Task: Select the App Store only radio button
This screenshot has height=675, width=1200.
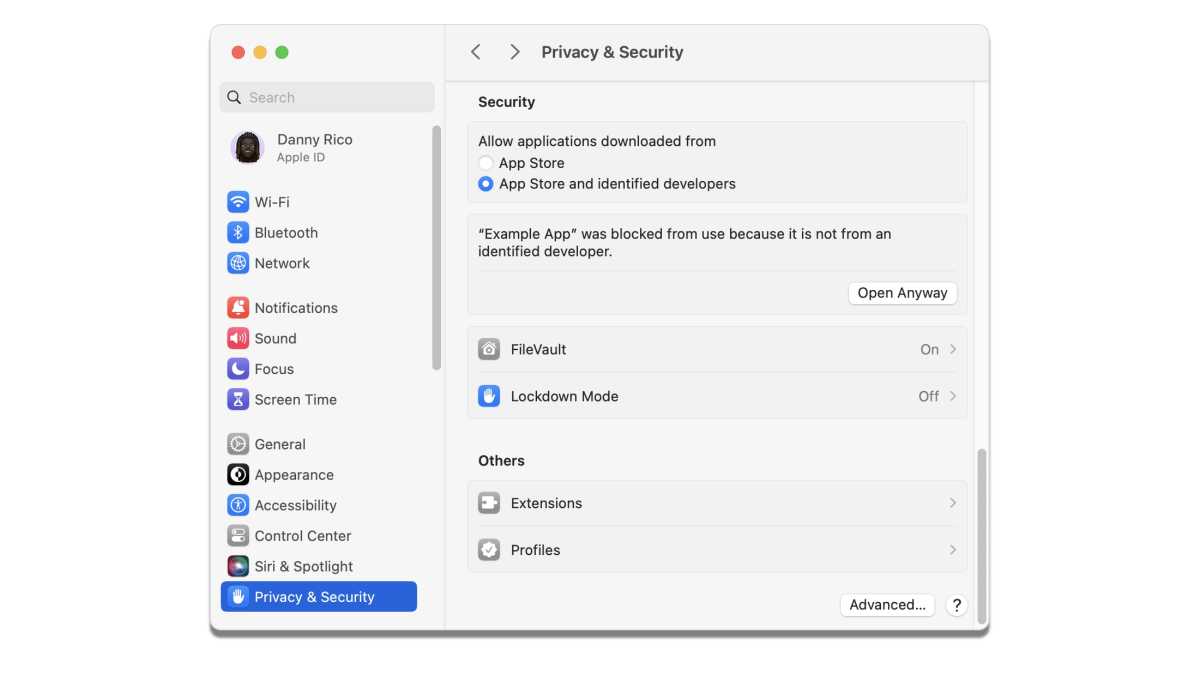Action: [x=486, y=163]
